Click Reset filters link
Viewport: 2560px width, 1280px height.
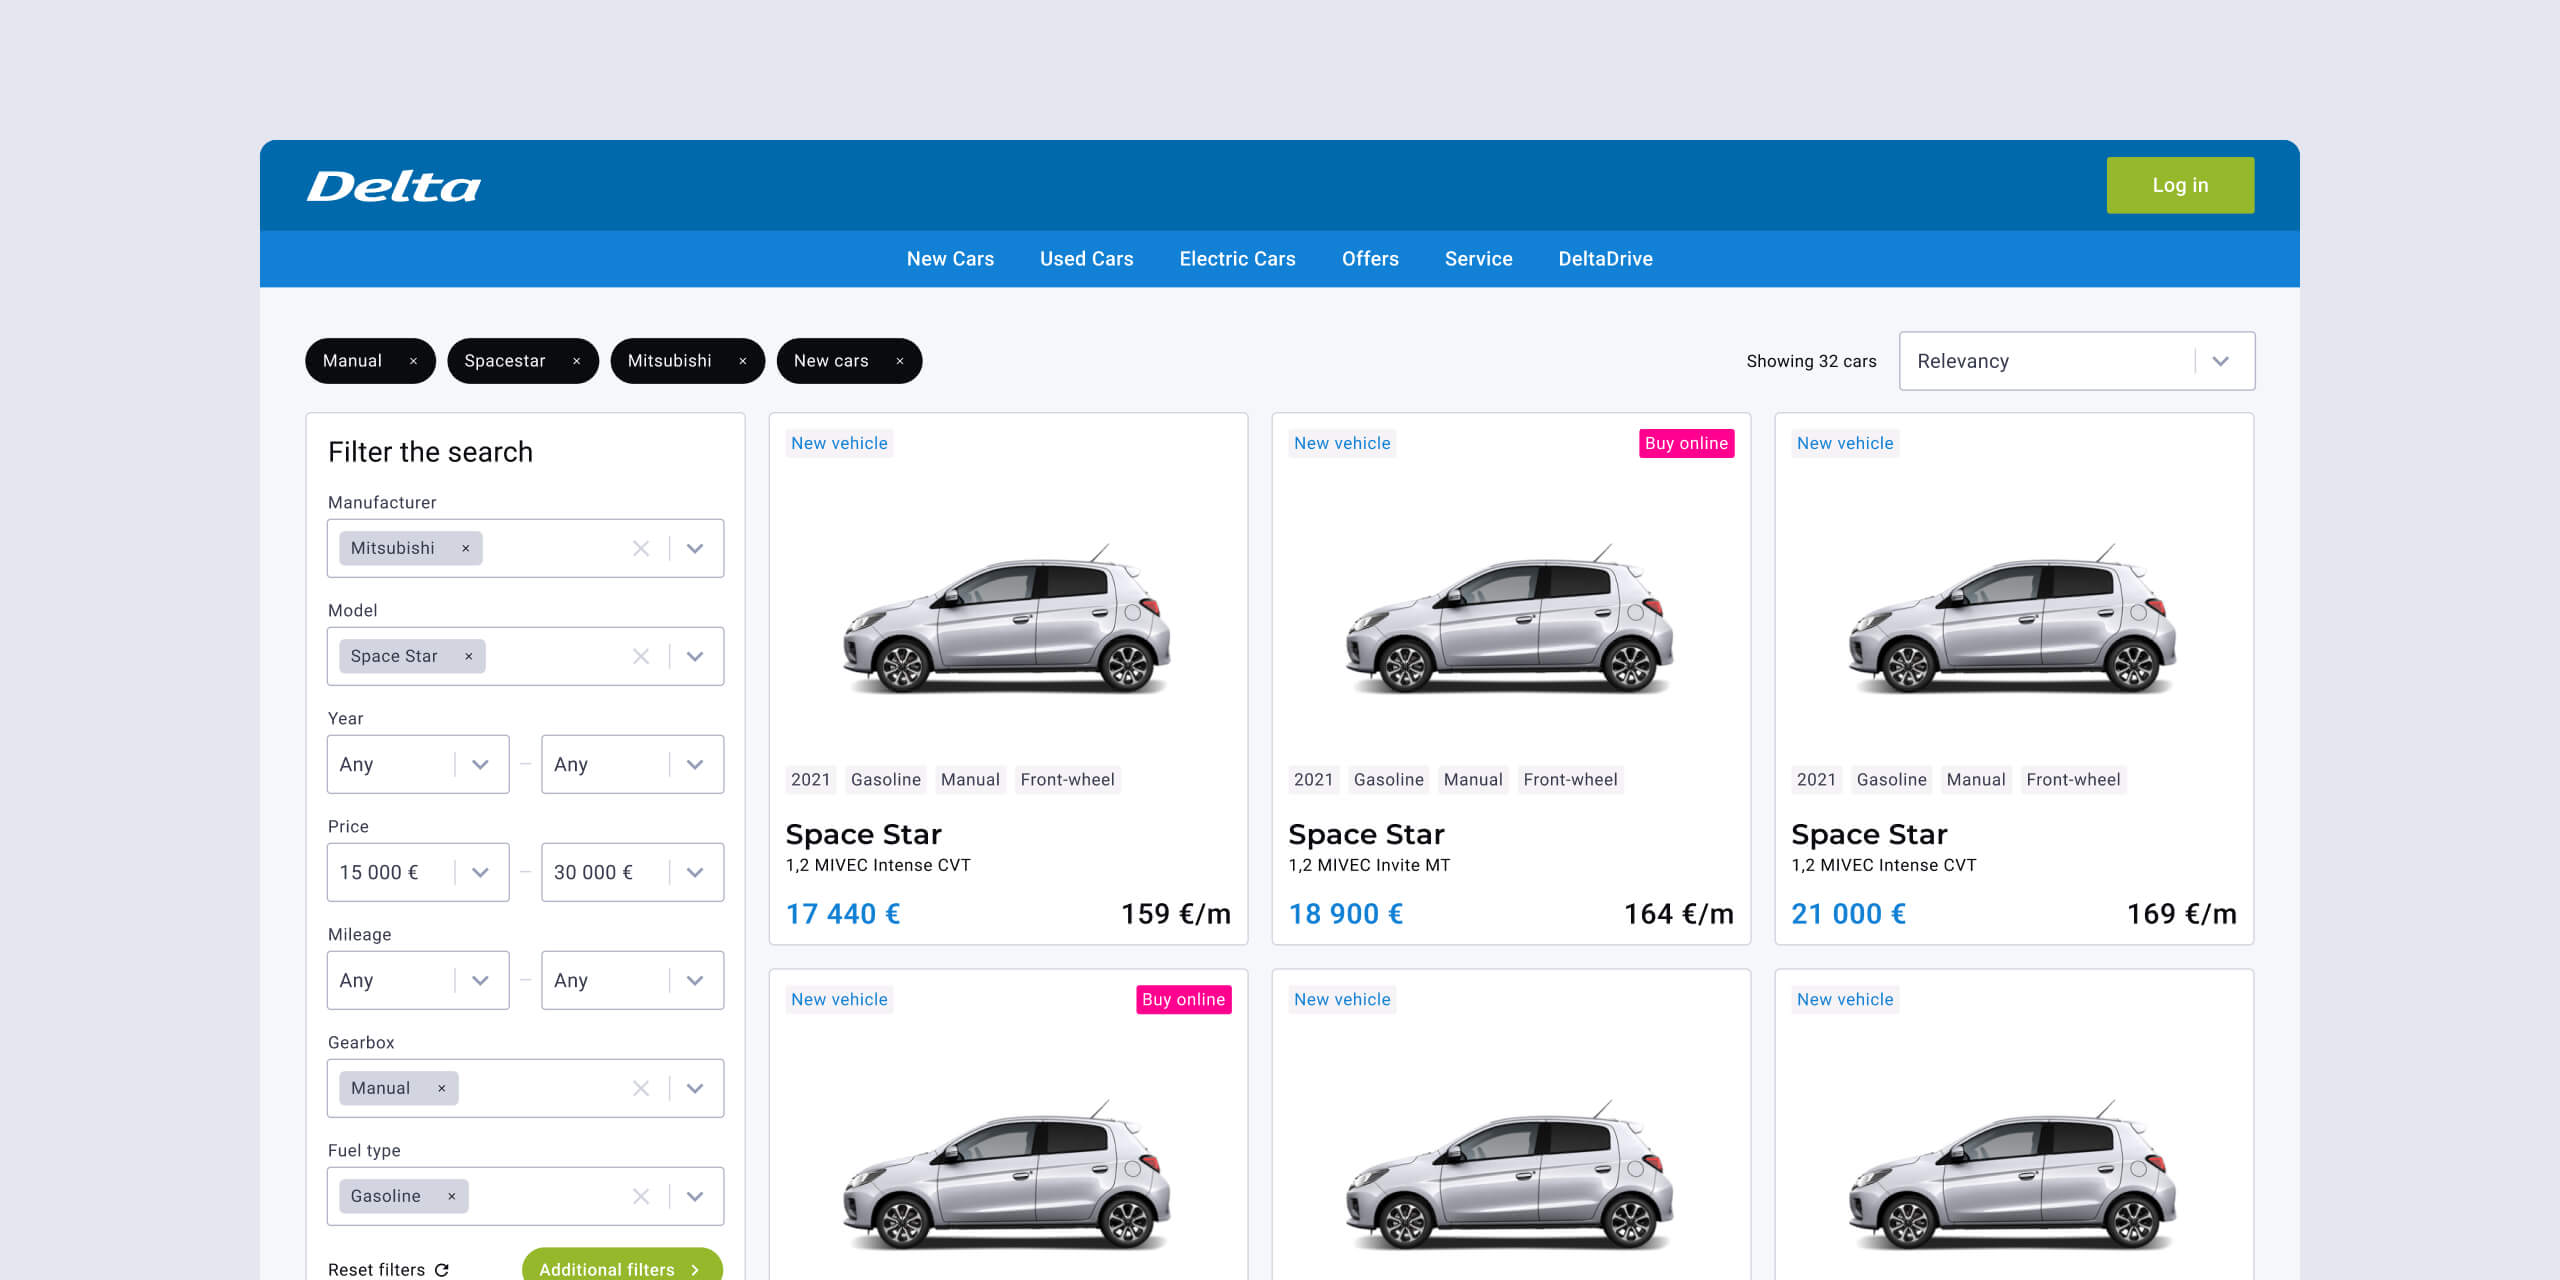[388, 1269]
